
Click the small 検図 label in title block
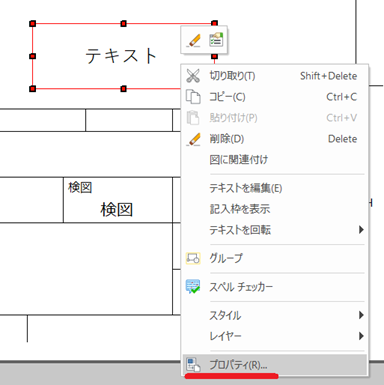click(x=80, y=187)
